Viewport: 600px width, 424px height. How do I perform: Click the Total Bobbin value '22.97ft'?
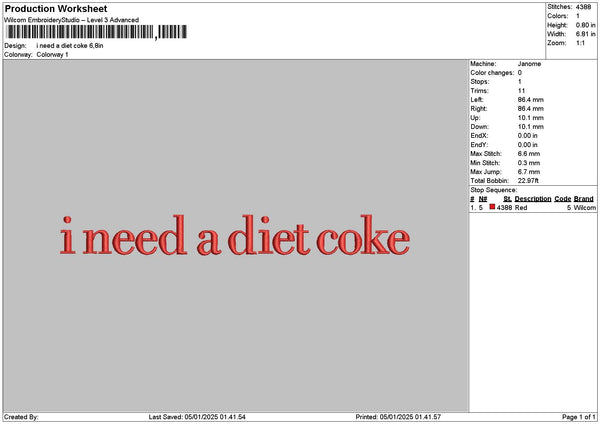click(528, 181)
